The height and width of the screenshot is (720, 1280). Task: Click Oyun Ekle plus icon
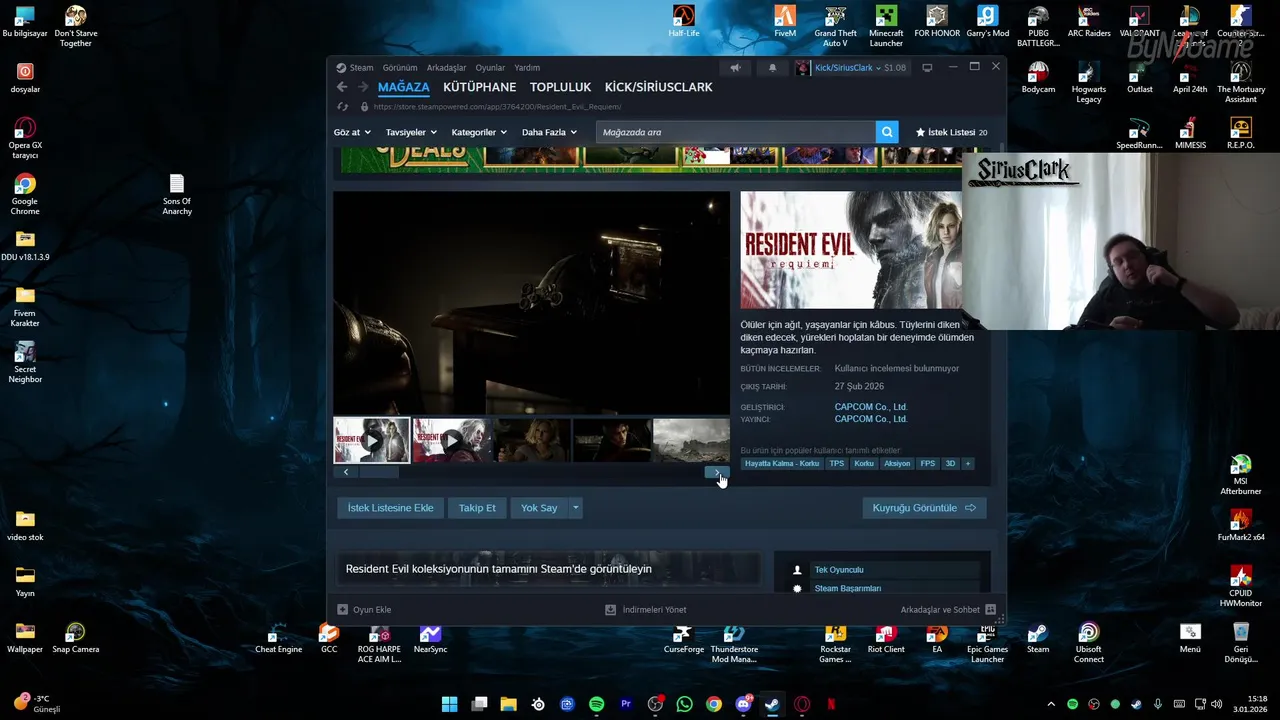click(342, 609)
